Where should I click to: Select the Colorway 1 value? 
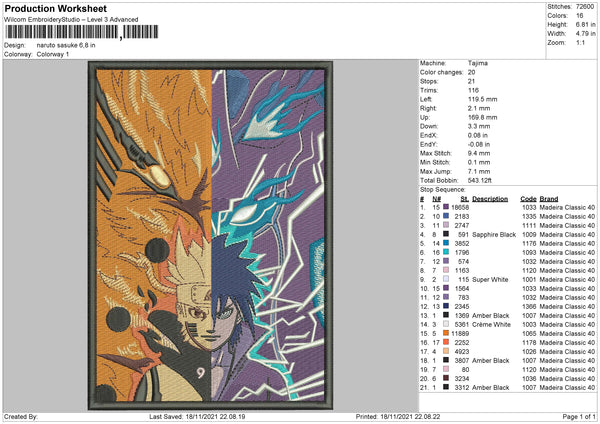coord(53,54)
